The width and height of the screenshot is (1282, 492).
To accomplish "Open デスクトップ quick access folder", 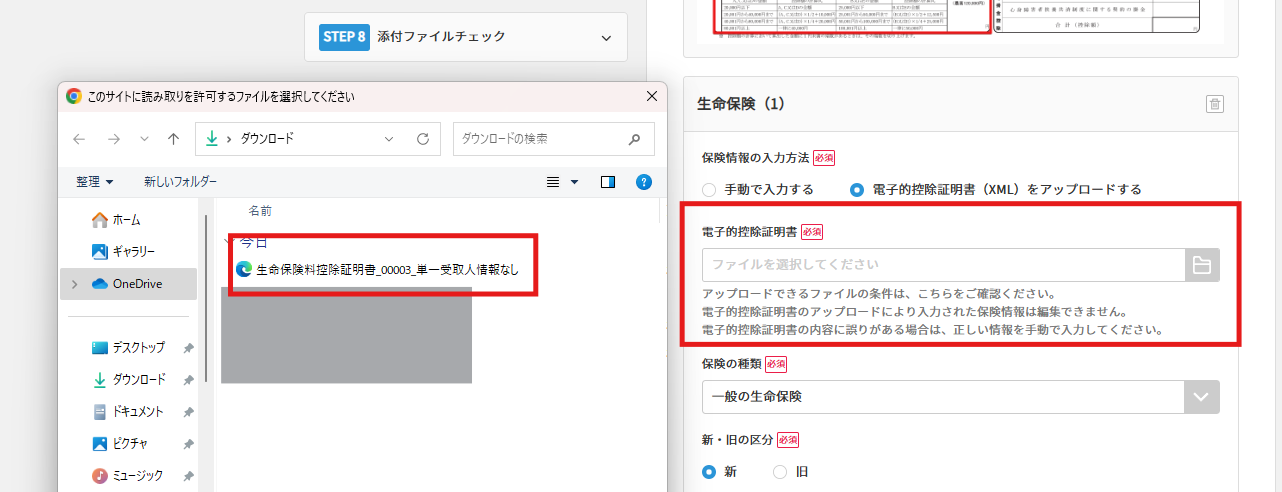I will (130, 348).
